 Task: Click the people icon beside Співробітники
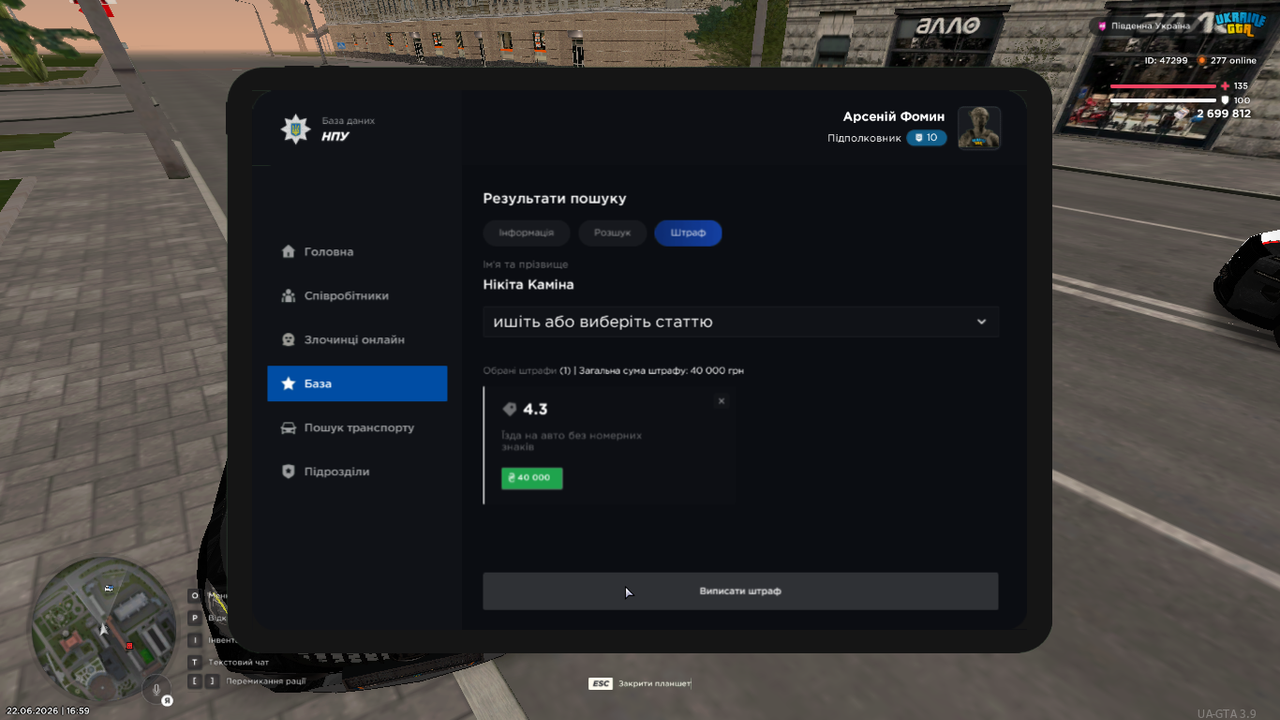click(x=288, y=296)
